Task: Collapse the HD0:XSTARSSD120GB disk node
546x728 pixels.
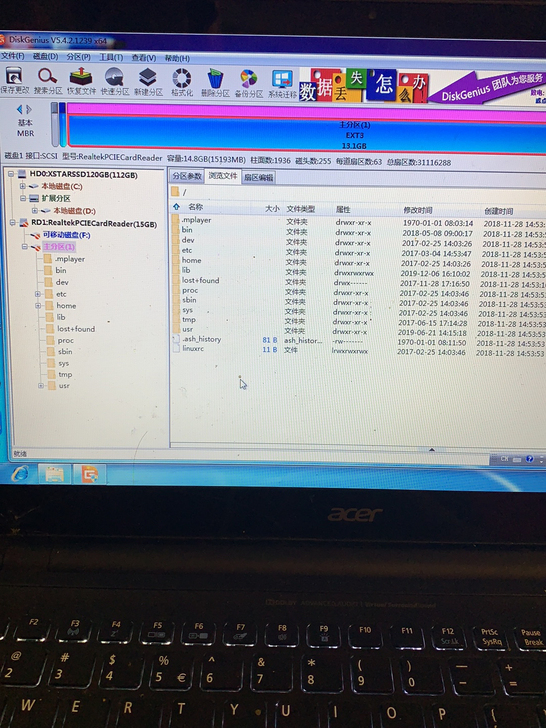Action: click(x=11, y=175)
